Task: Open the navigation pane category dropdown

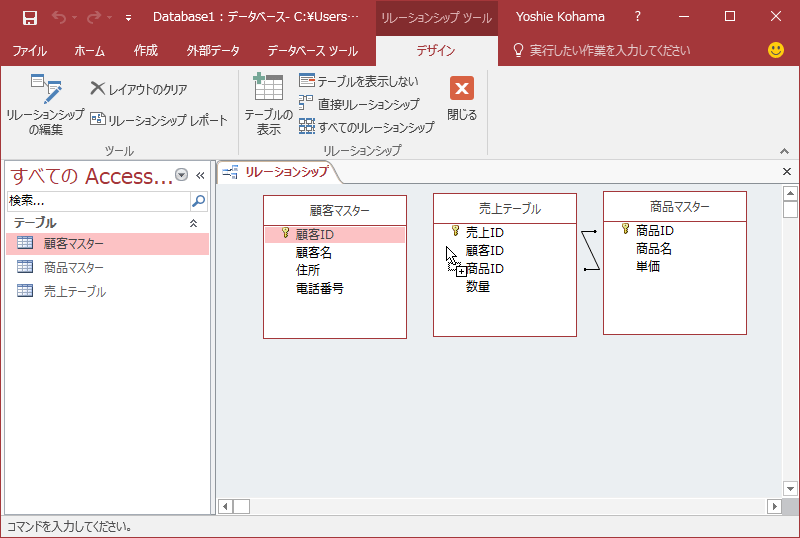Action: 181,175
